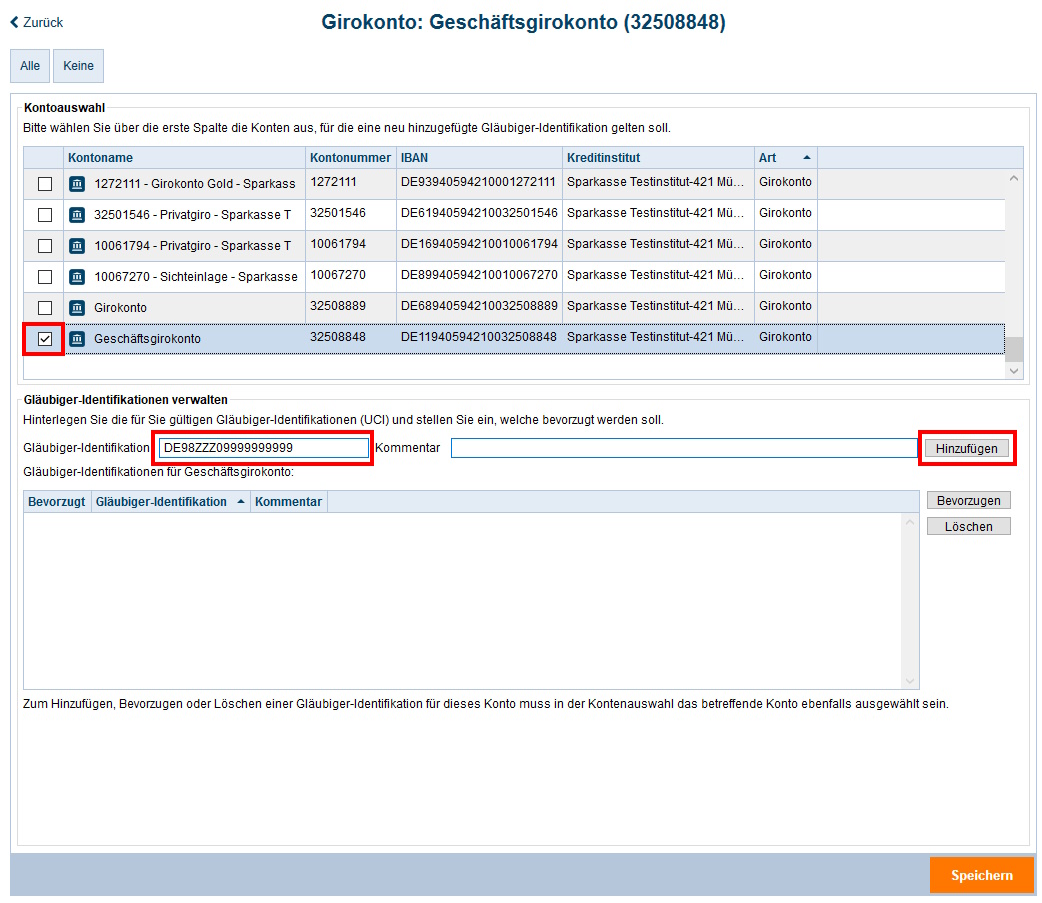The height and width of the screenshot is (903, 1042).
Task: Click sort arrow in Art column header
Action: pos(806,158)
